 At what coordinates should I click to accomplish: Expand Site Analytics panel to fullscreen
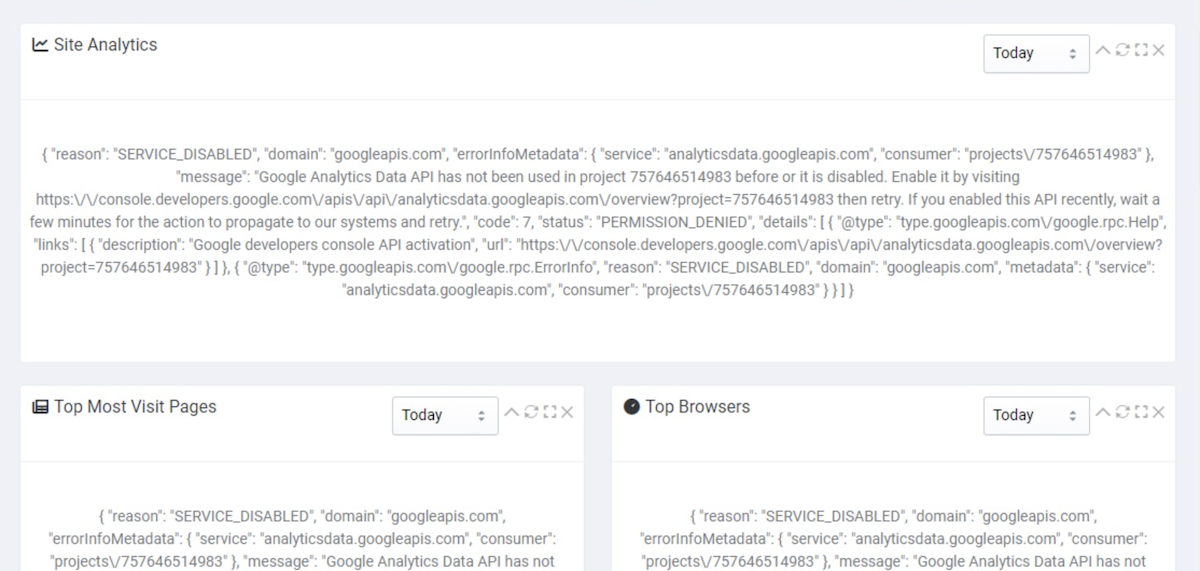[x=1141, y=50]
